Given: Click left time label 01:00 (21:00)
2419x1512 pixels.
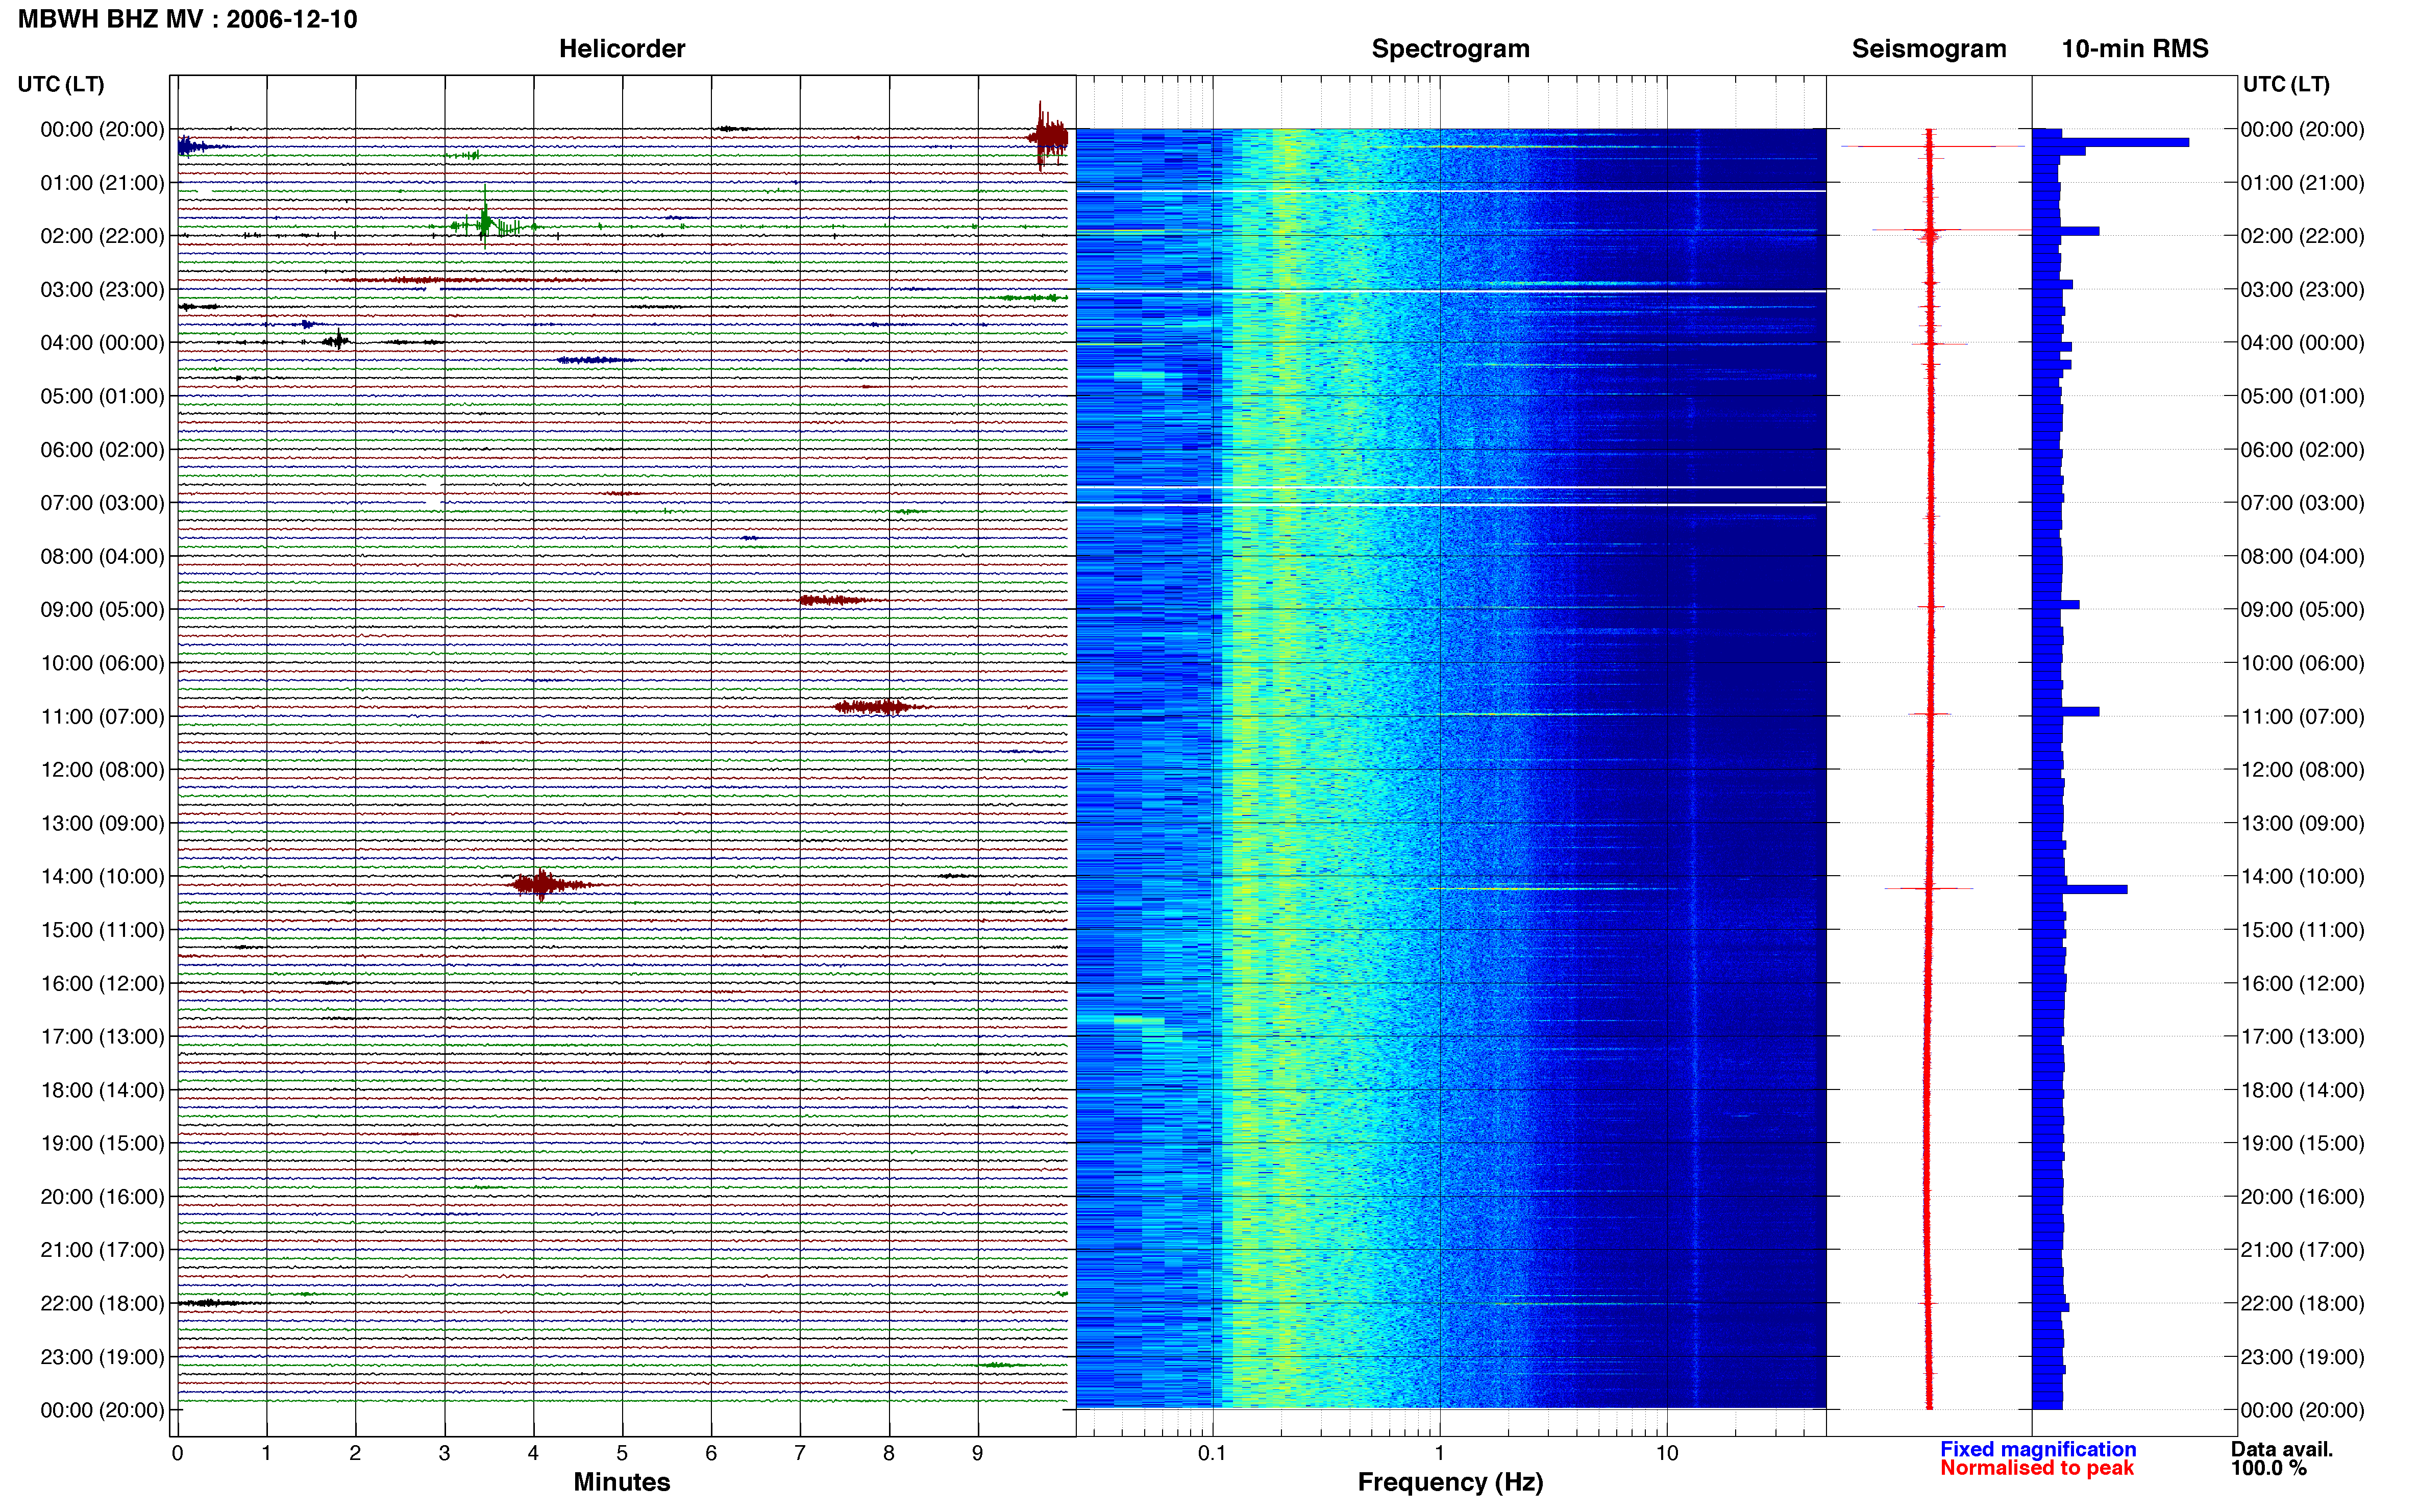Looking at the screenshot, I should click(102, 183).
